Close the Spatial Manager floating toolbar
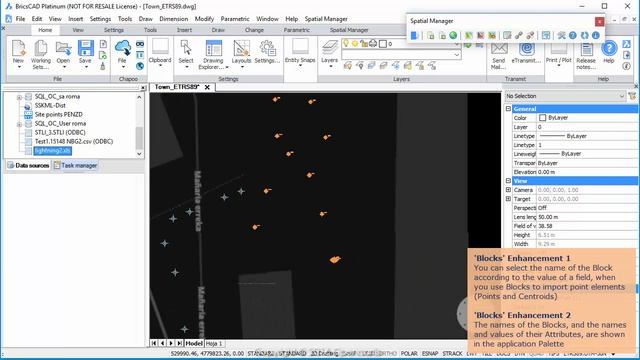The height and width of the screenshot is (360, 640). [599, 21]
